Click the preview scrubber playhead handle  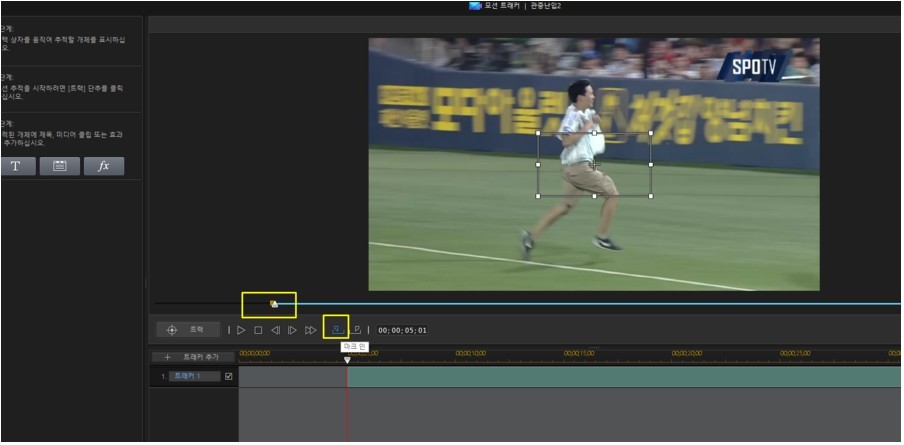274,303
